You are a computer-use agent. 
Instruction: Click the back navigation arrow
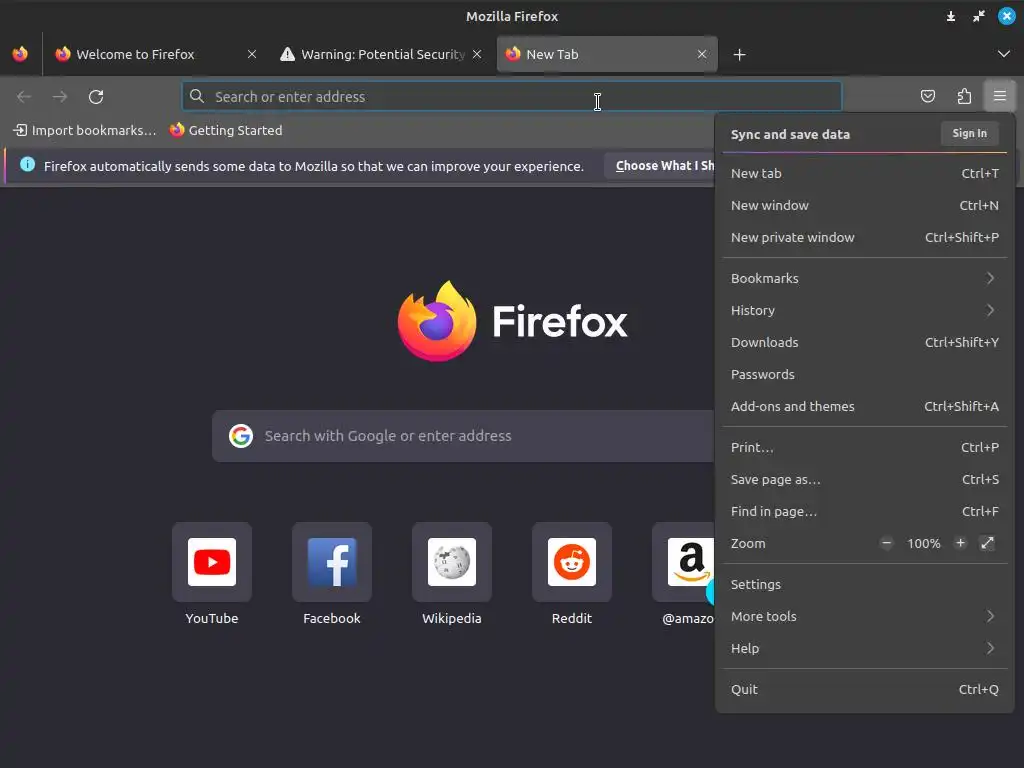point(24,97)
